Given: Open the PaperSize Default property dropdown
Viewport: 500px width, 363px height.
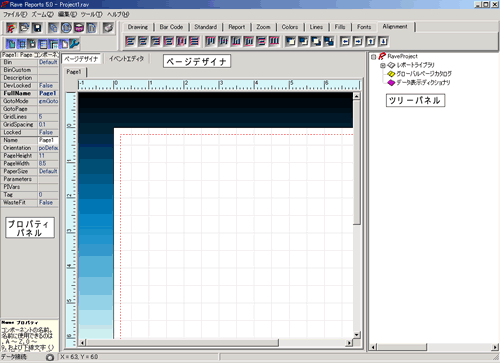Looking at the screenshot, I should coord(48,171).
